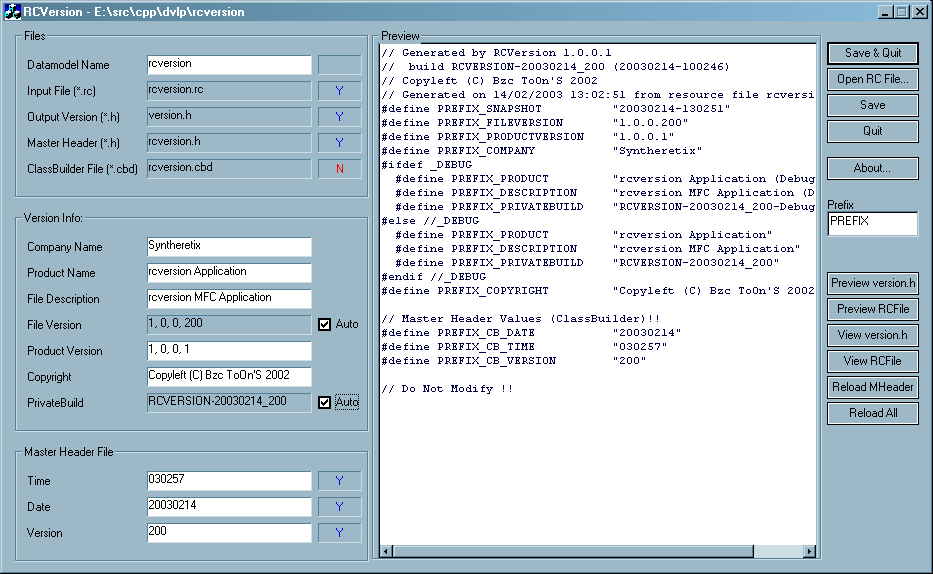Open the About dialog

[x=872, y=168]
